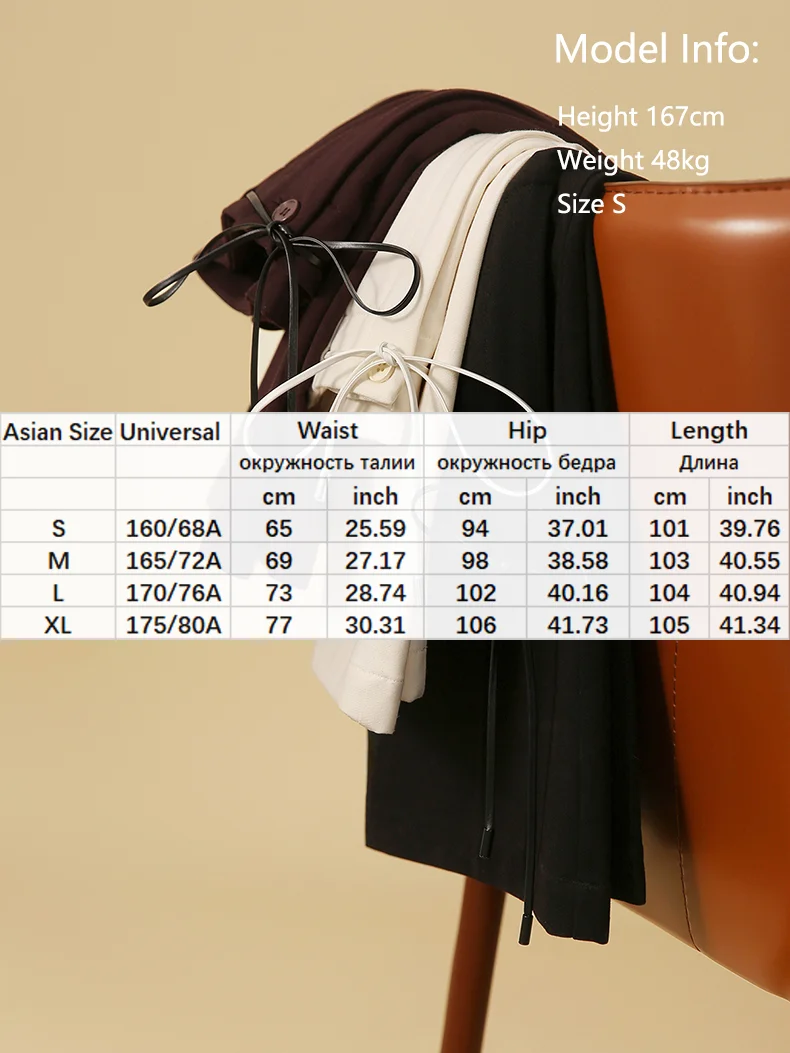The width and height of the screenshot is (790, 1053).
Task: Click the 'Universal' column header
Action: (170, 432)
